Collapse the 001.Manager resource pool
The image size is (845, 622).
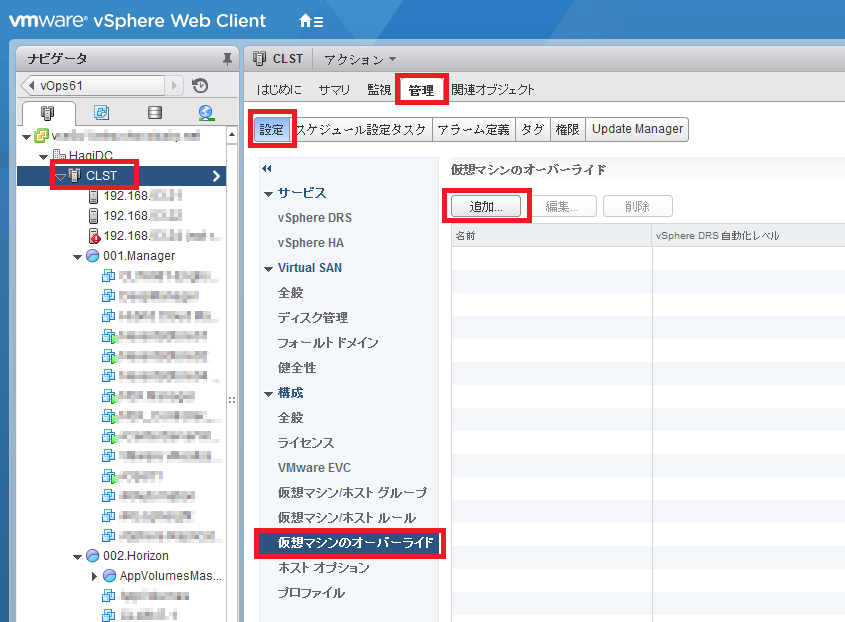(x=77, y=257)
